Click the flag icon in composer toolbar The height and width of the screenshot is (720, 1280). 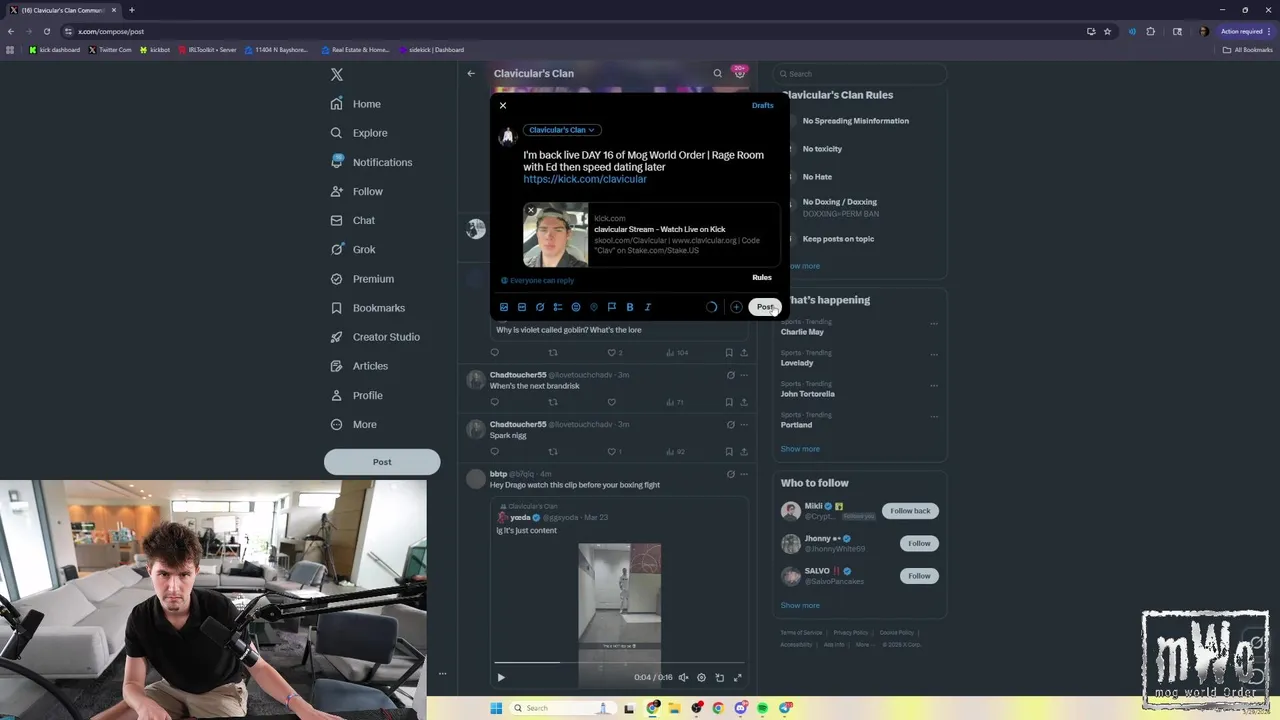[x=612, y=307]
